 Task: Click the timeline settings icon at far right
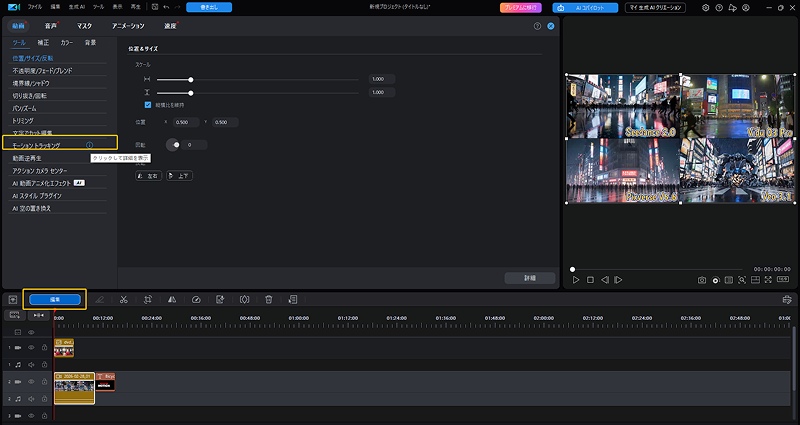click(x=787, y=299)
